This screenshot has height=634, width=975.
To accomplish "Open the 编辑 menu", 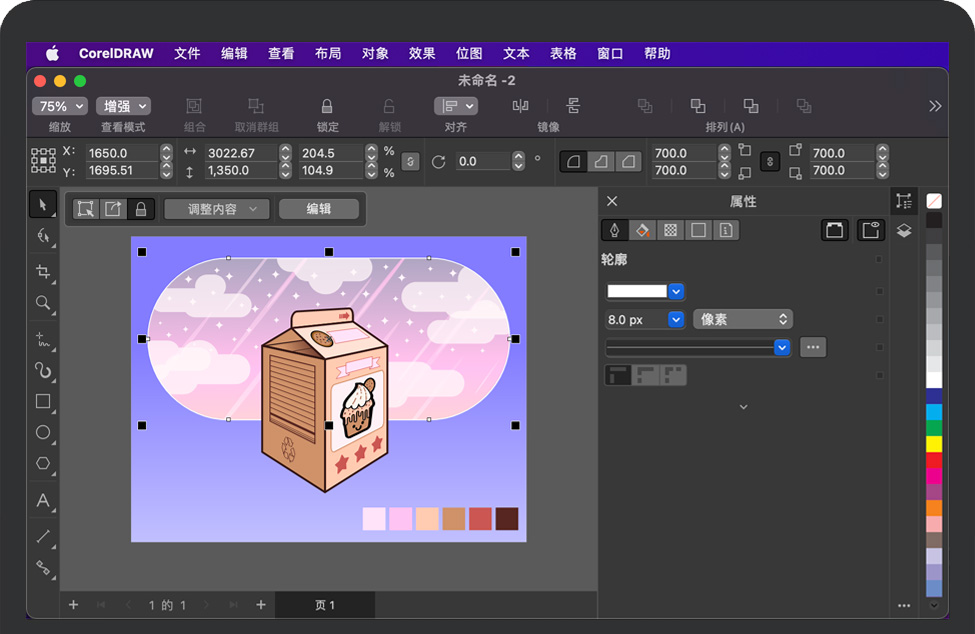I will tap(234, 53).
